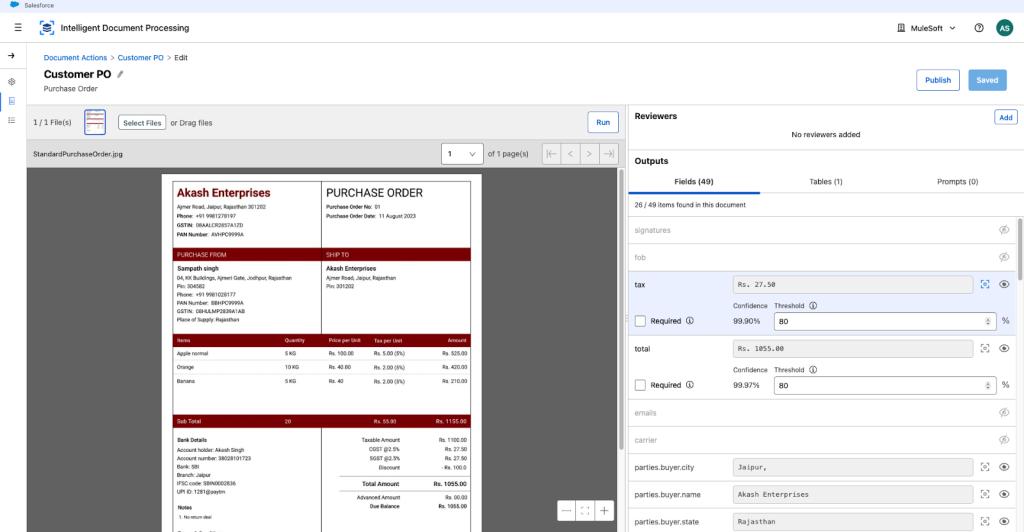This screenshot has width=1024, height=532.
Task: Check Required for the tax field
Action: click(x=640, y=321)
